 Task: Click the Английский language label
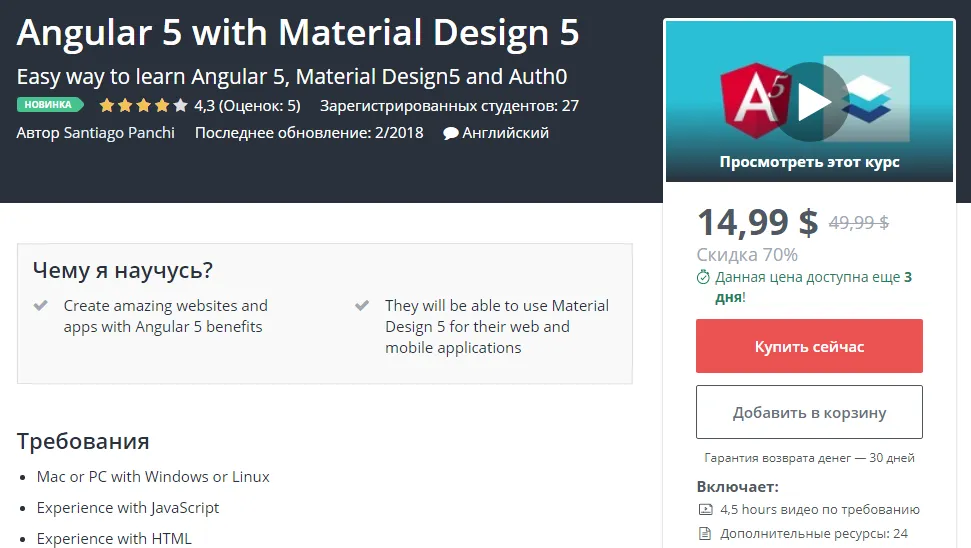click(x=506, y=132)
